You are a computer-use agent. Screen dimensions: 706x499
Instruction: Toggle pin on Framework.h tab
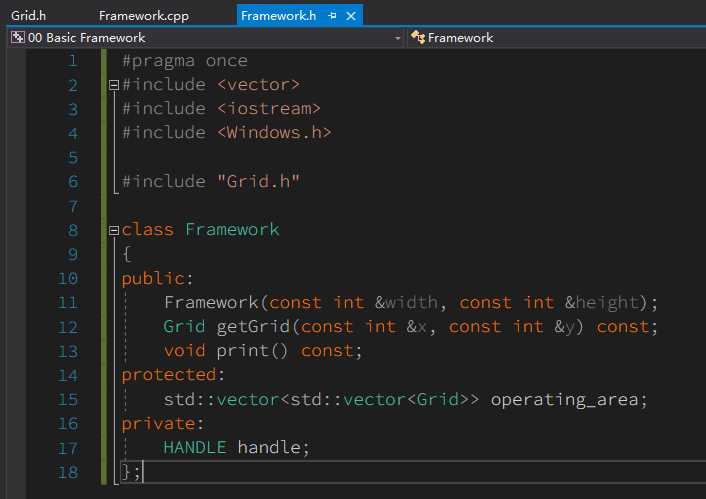pos(332,16)
